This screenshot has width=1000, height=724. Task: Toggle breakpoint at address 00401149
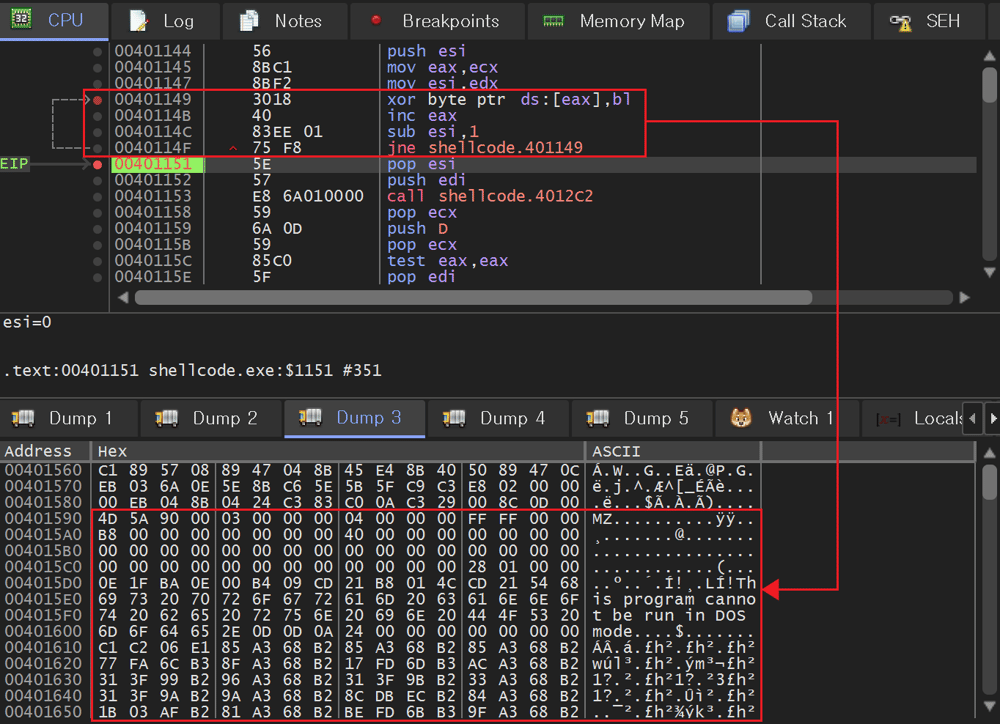click(x=97, y=100)
